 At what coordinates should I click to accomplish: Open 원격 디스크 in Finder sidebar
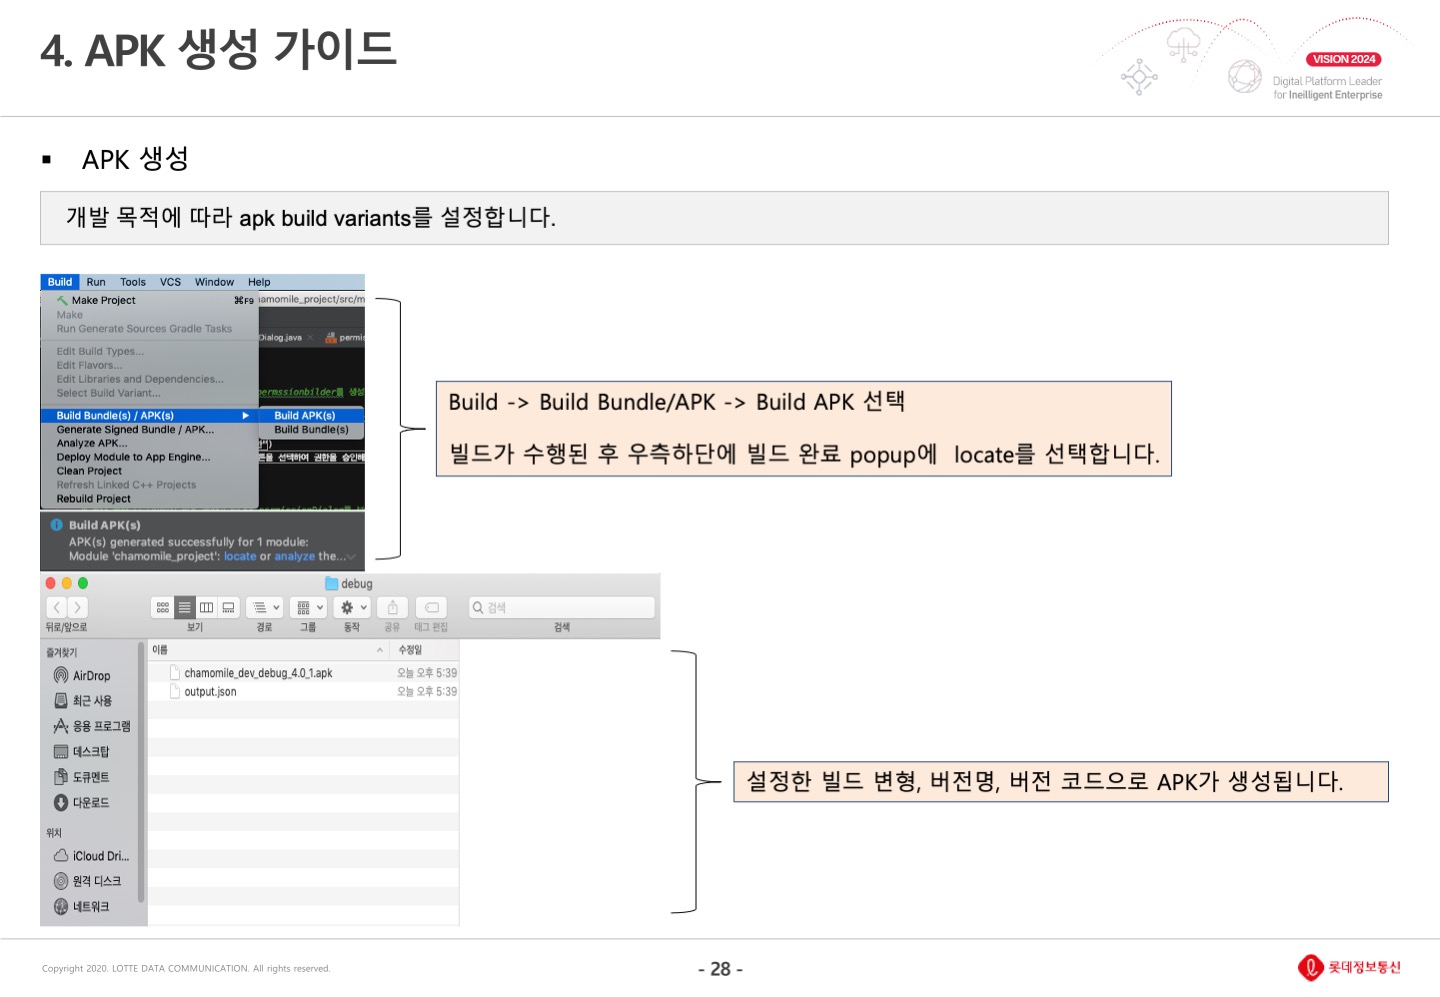pos(87,881)
